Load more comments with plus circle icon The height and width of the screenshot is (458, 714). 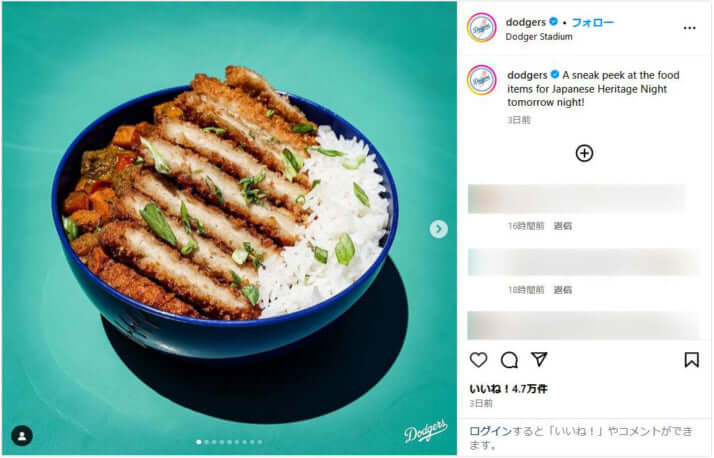coord(584,153)
